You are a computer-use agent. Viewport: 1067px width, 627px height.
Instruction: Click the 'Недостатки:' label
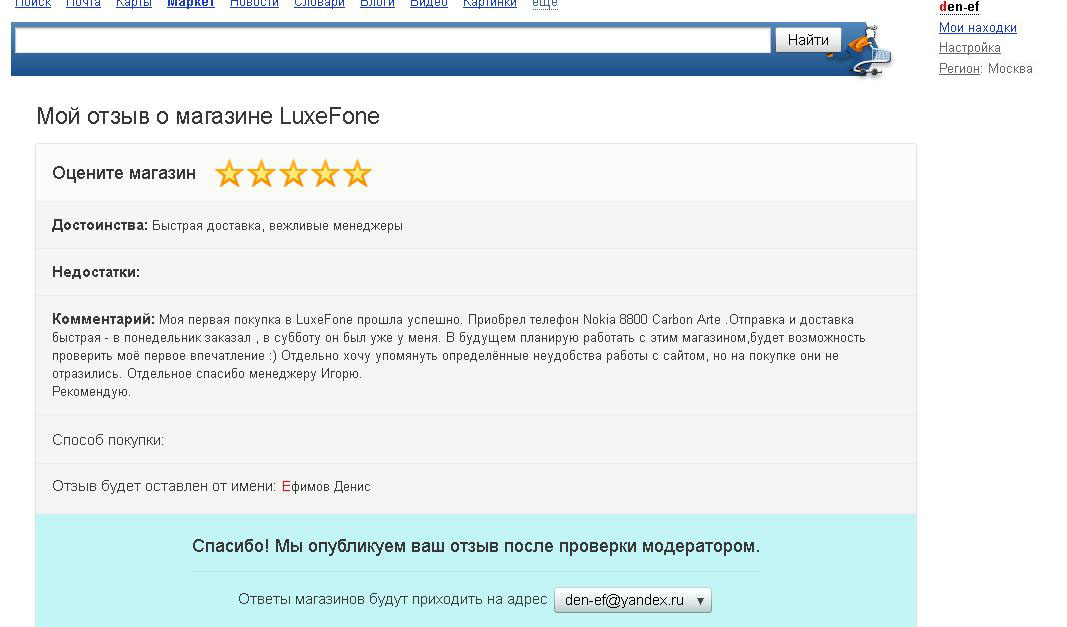point(96,272)
